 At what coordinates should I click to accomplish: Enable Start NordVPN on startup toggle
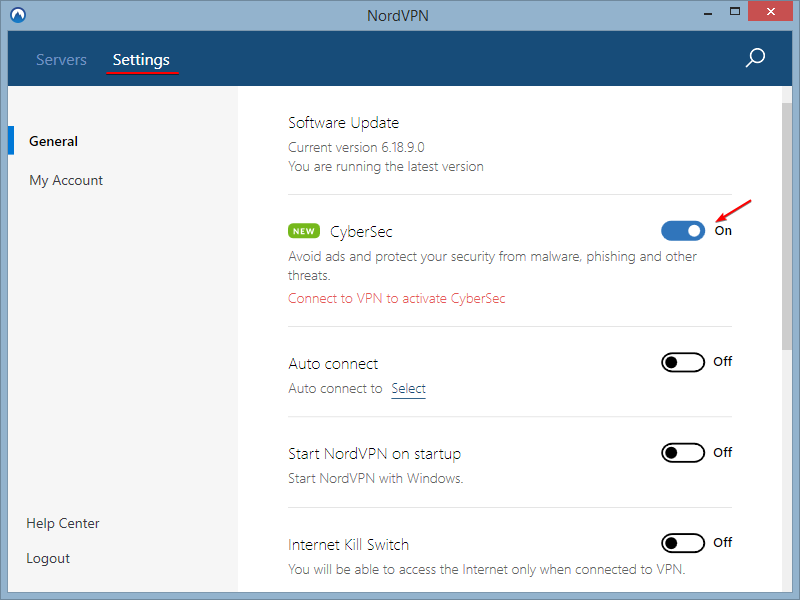[x=683, y=453]
